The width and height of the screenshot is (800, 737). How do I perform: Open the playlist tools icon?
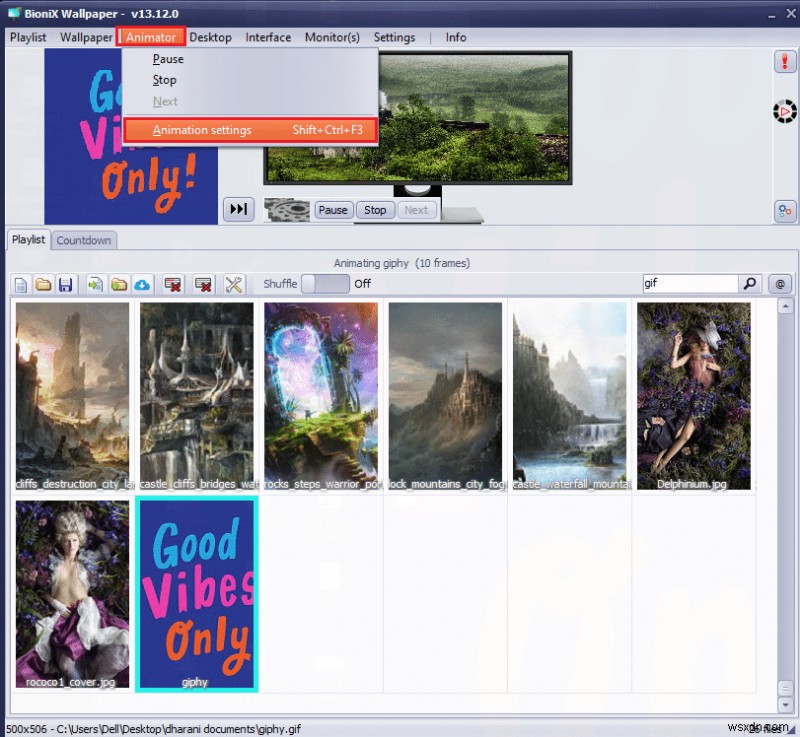[232, 284]
